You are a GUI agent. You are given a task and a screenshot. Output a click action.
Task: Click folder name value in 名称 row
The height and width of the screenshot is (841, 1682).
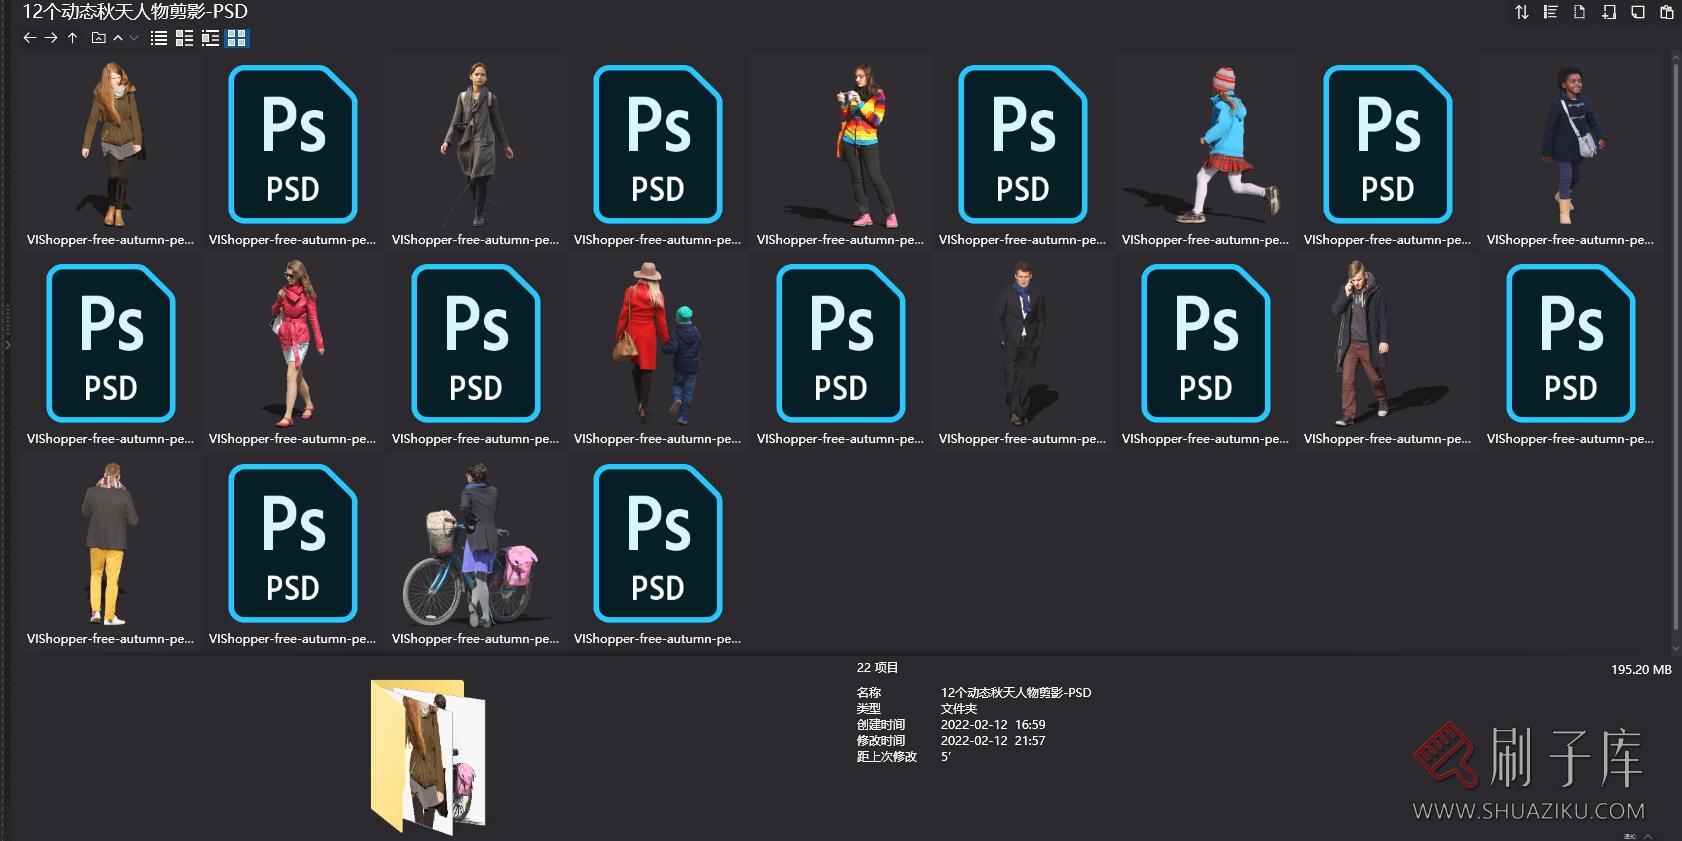tap(1016, 693)
